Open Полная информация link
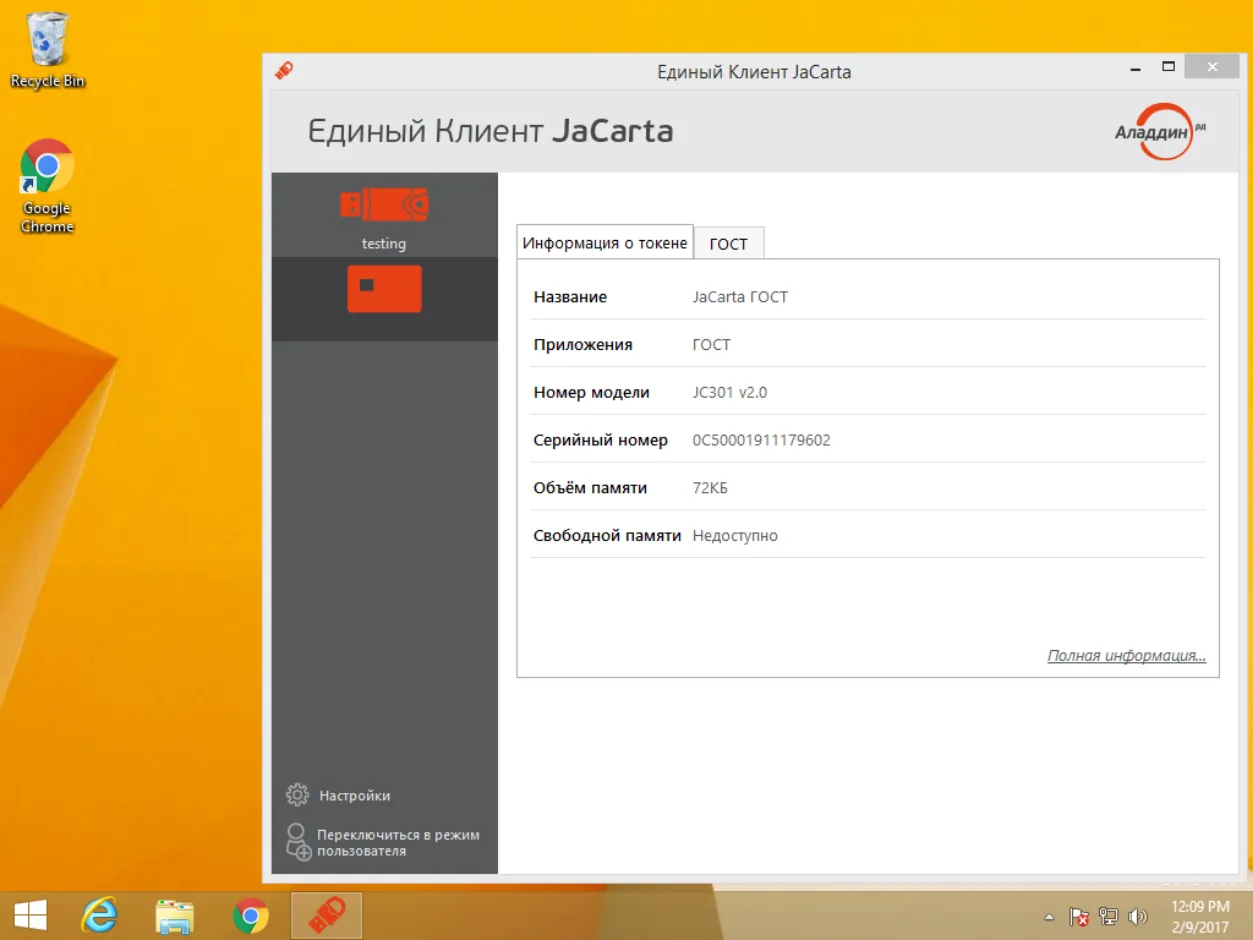The width and height of the screenshot is (1253, 940). coord(1126,656)
